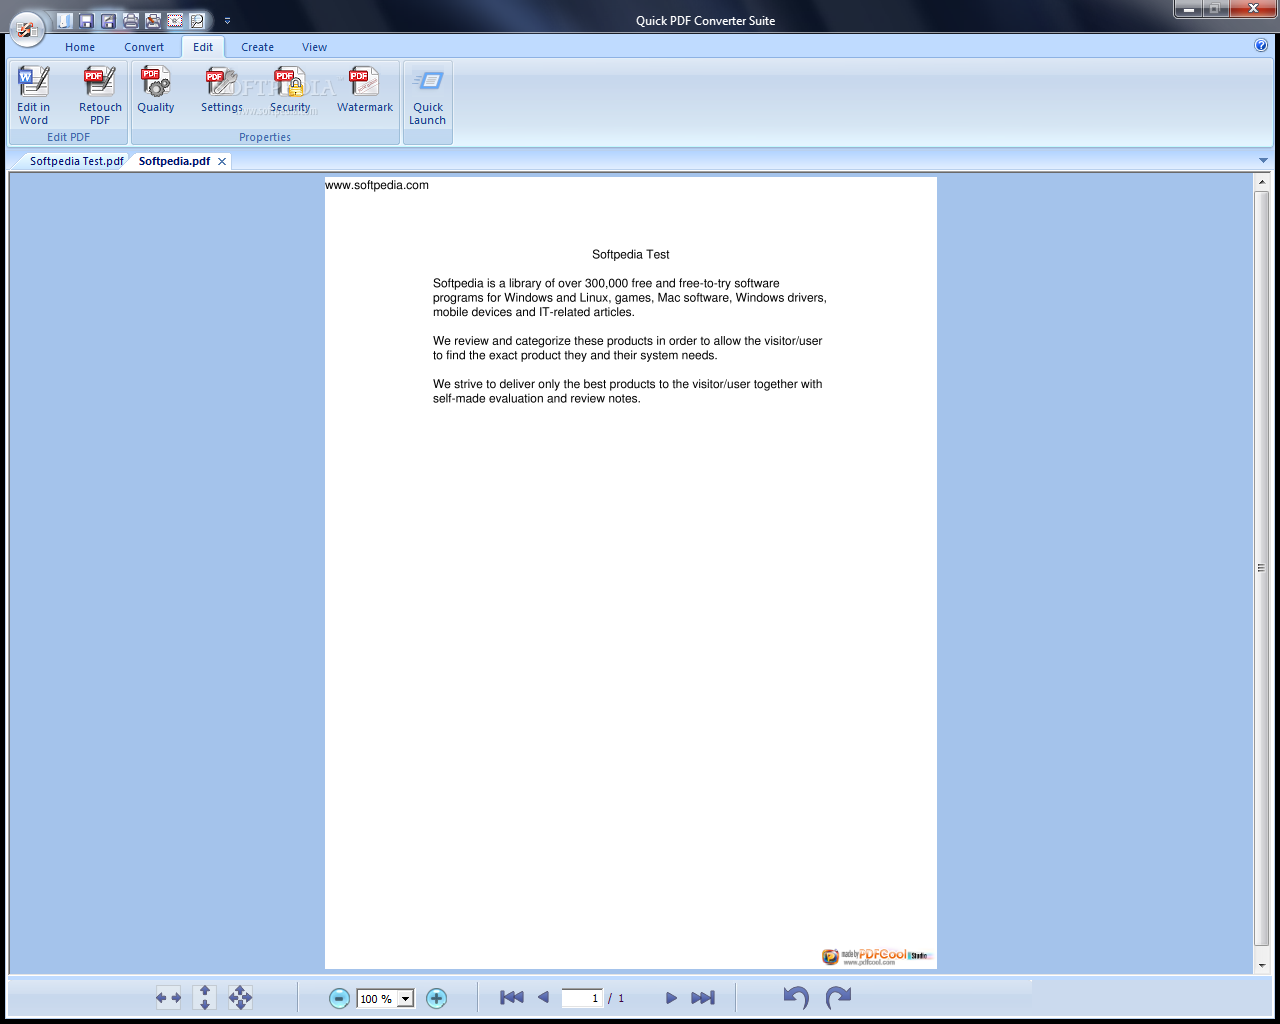The image size is (1280, 1024).
Task: Open PDF Security properties
Action: (290, 90)
